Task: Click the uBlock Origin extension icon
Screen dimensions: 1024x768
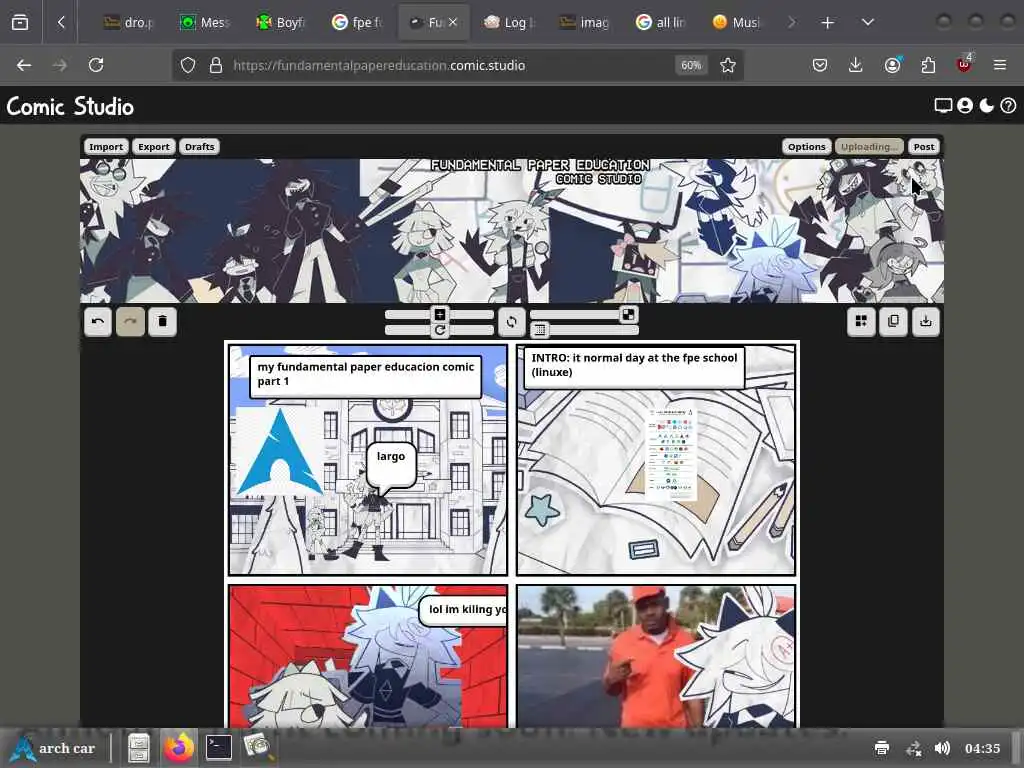Action: [x=964, y=64]
